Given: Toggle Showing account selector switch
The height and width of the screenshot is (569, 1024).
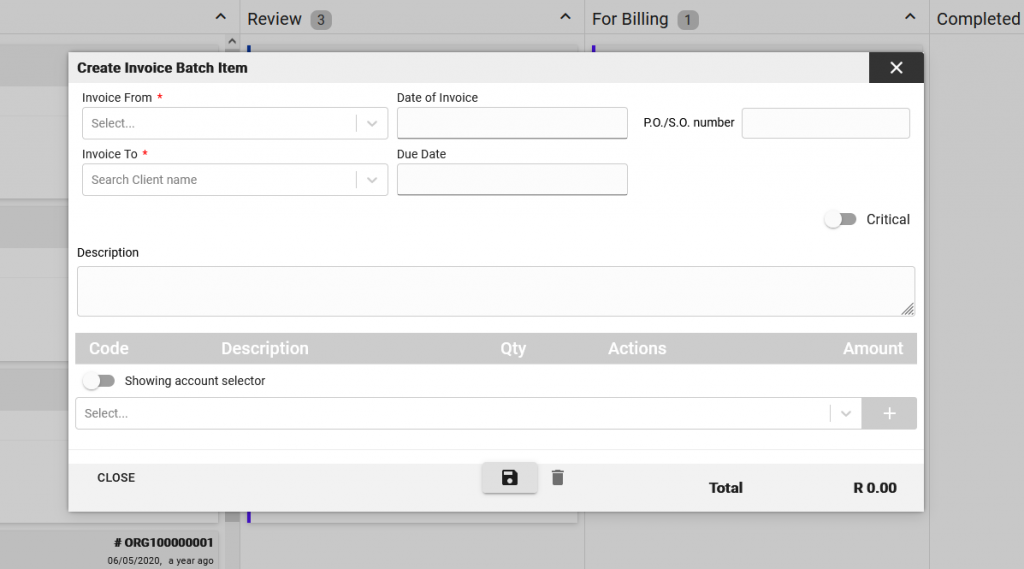Looking at the screenshot, I should click(99, 381).
